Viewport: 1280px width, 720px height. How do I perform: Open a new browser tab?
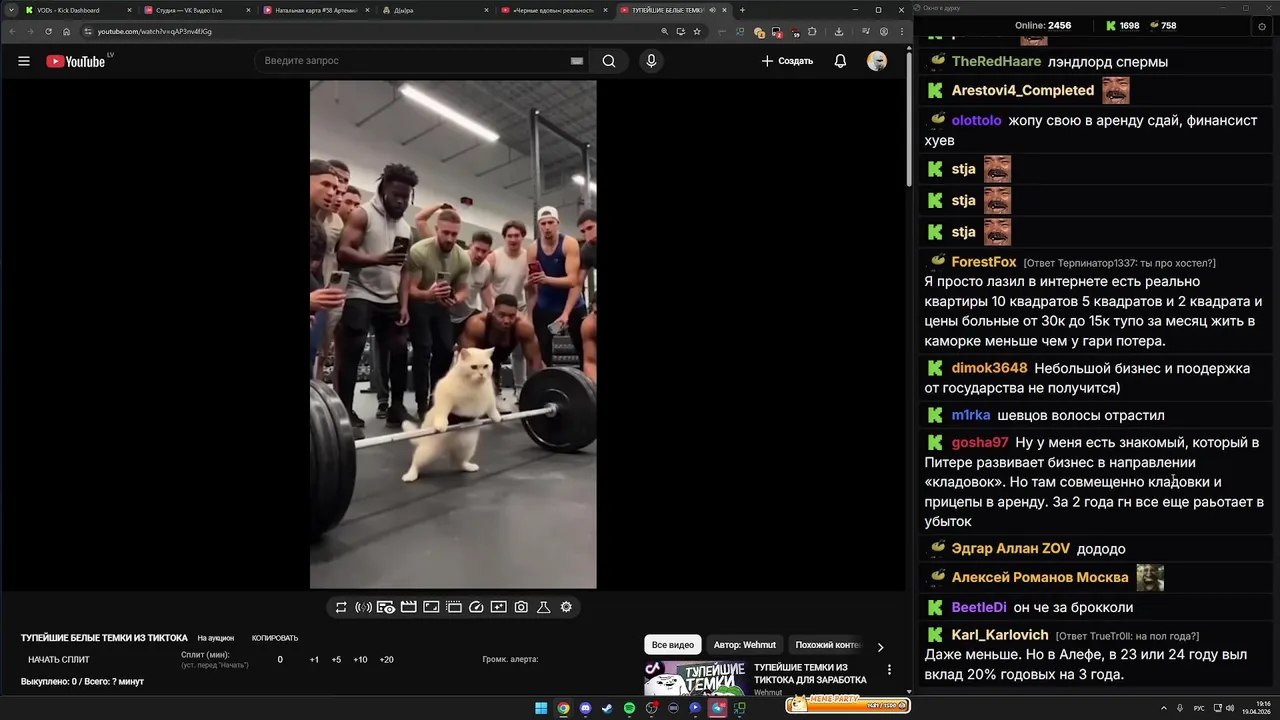pos(742,10)
